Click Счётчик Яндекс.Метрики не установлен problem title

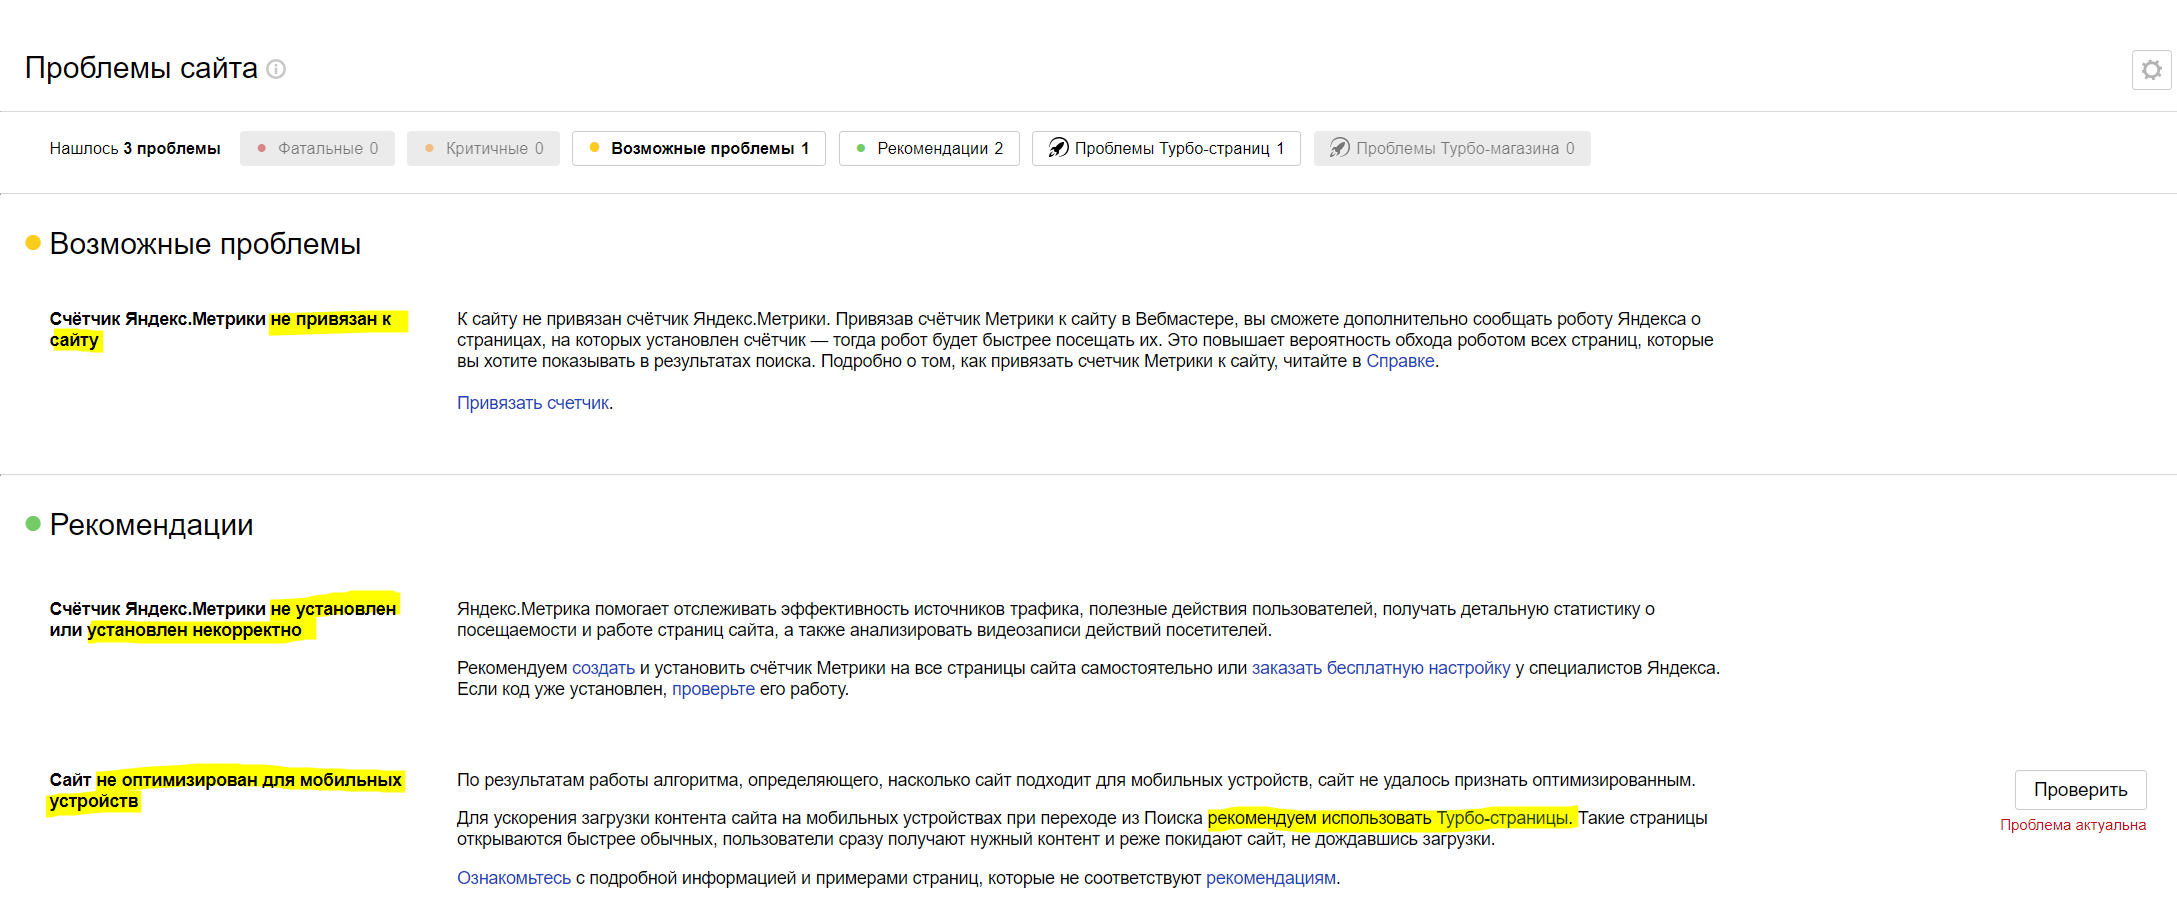coord(223,620)
